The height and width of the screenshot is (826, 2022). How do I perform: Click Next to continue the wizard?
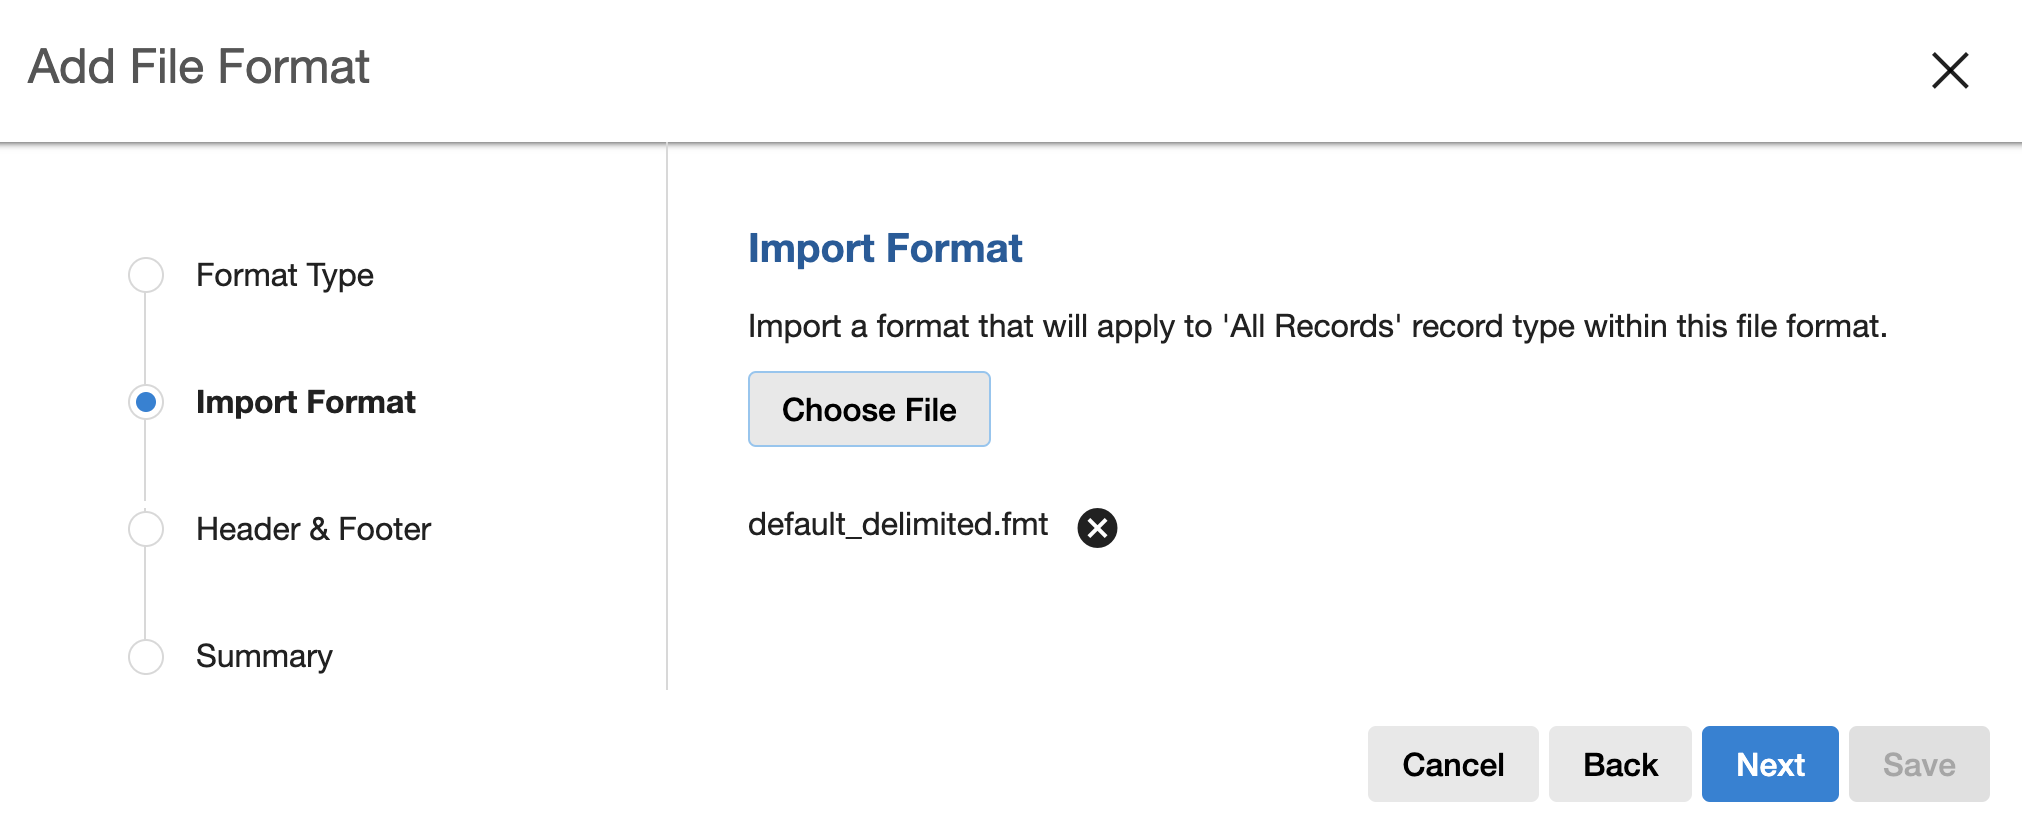(x=1770, y=764)
